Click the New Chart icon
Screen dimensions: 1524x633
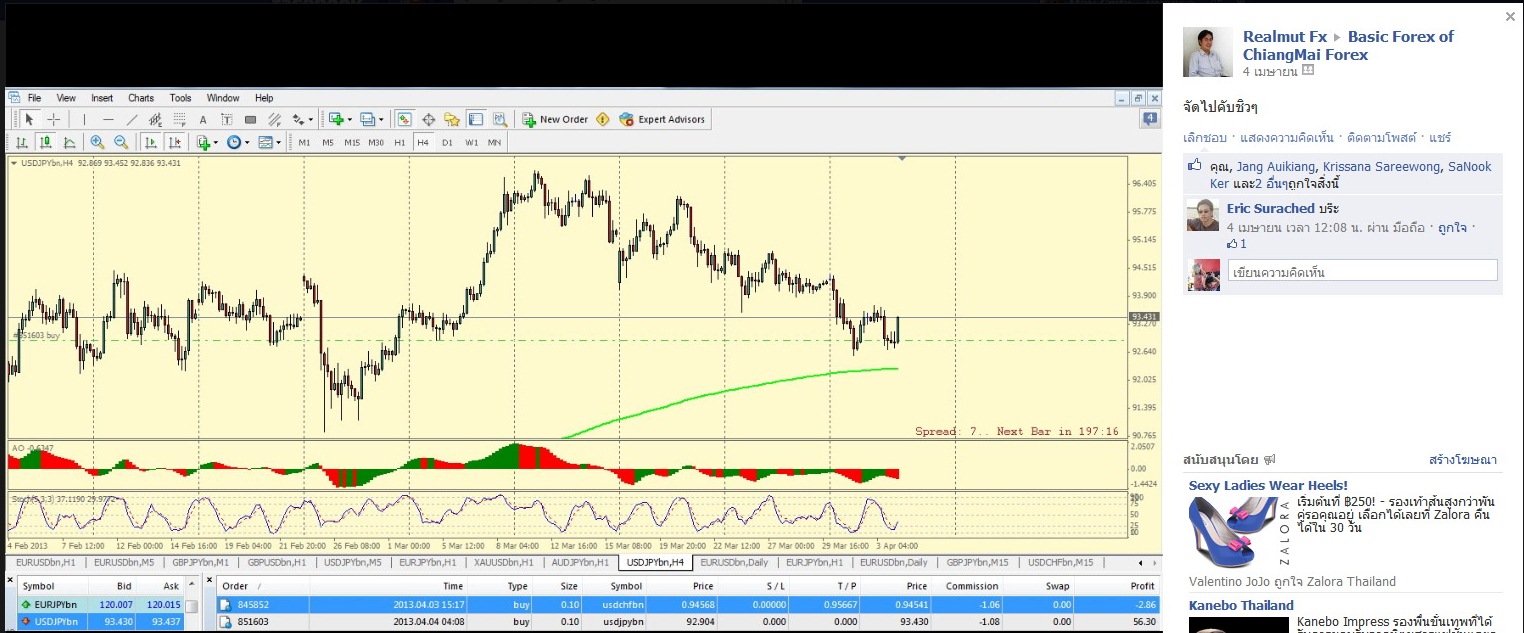(336, 119)
